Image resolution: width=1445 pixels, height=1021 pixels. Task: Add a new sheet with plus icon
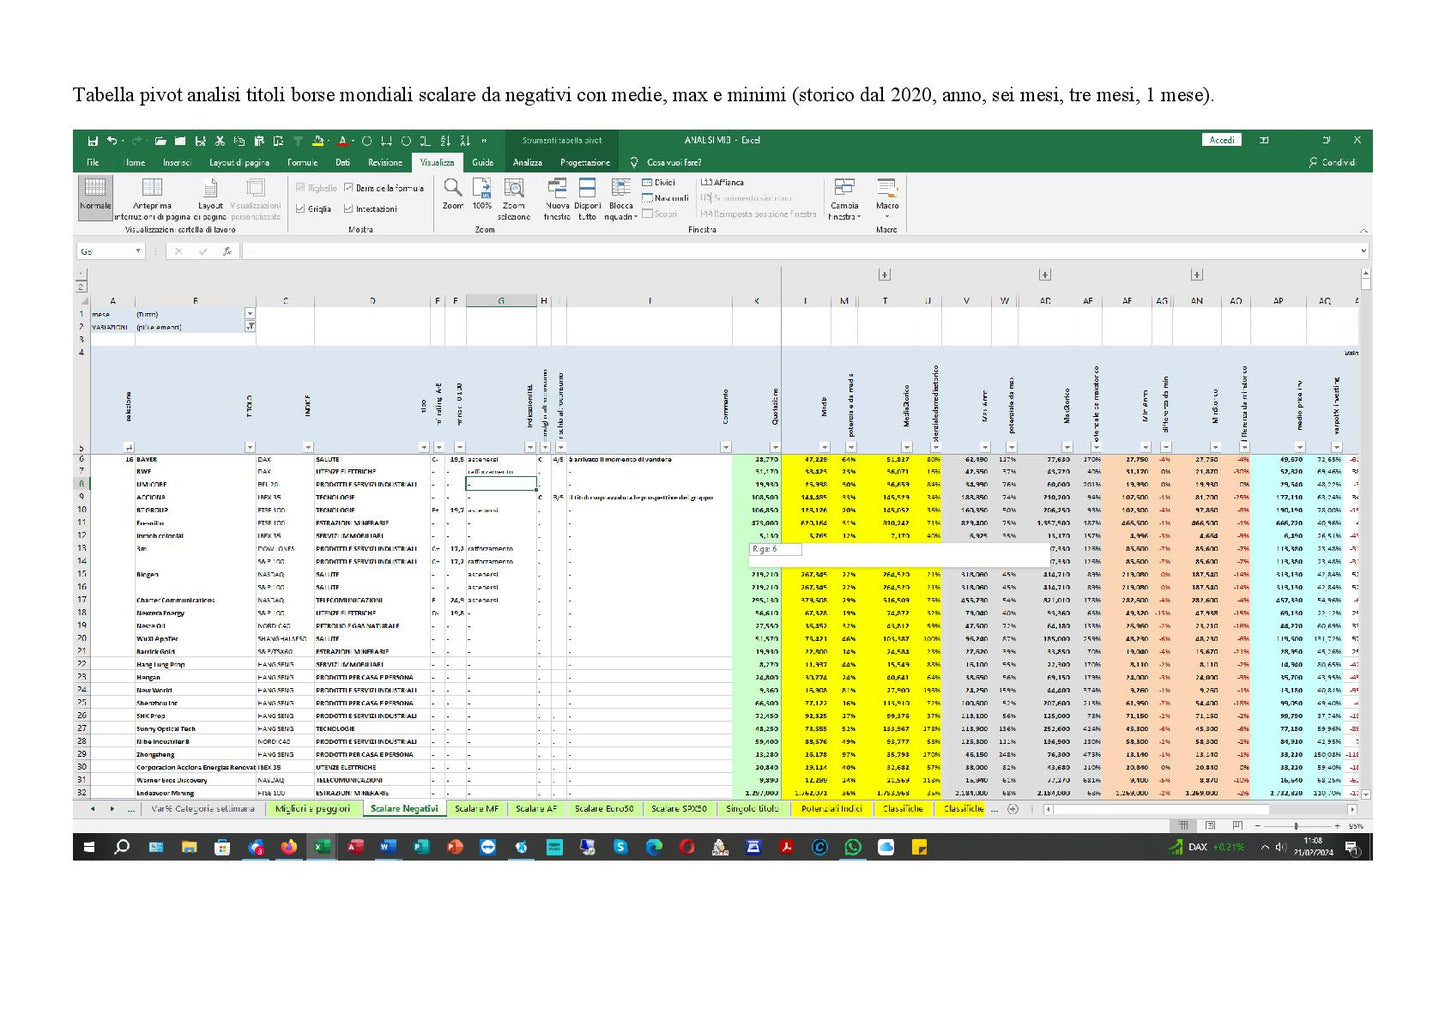(x=1012, y=809)
